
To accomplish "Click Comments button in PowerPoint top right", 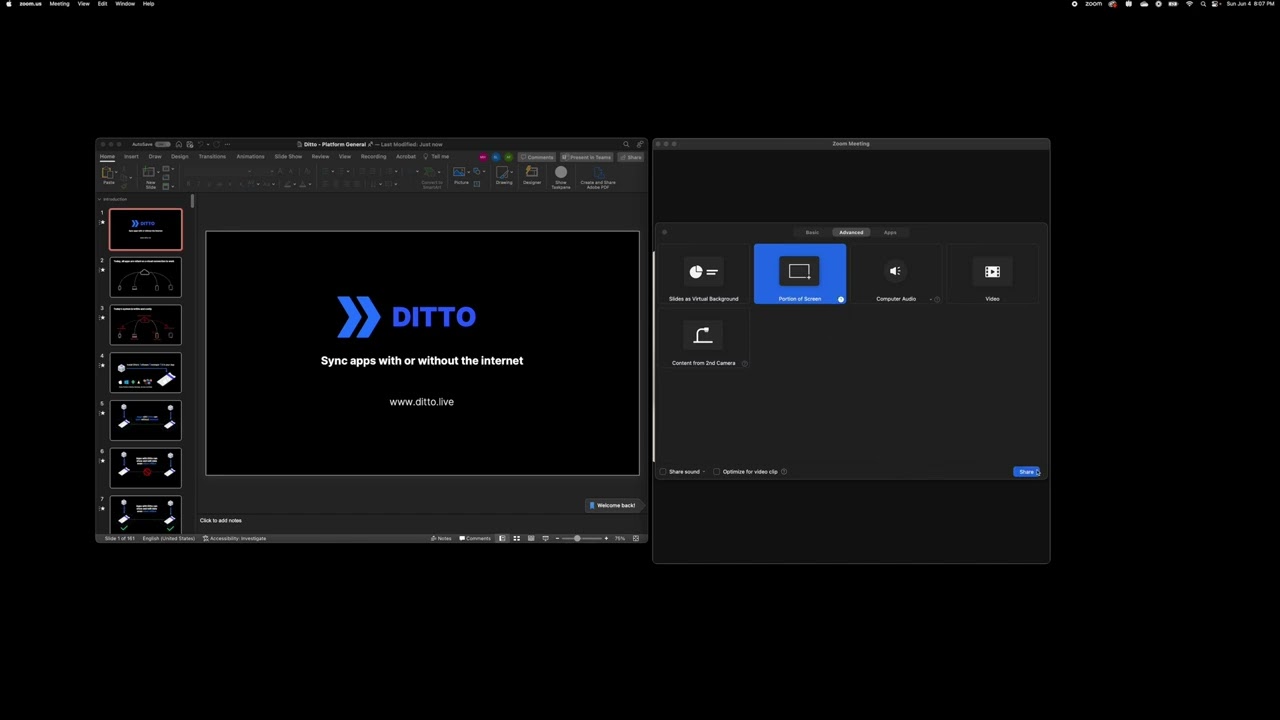I will [537, 157].
